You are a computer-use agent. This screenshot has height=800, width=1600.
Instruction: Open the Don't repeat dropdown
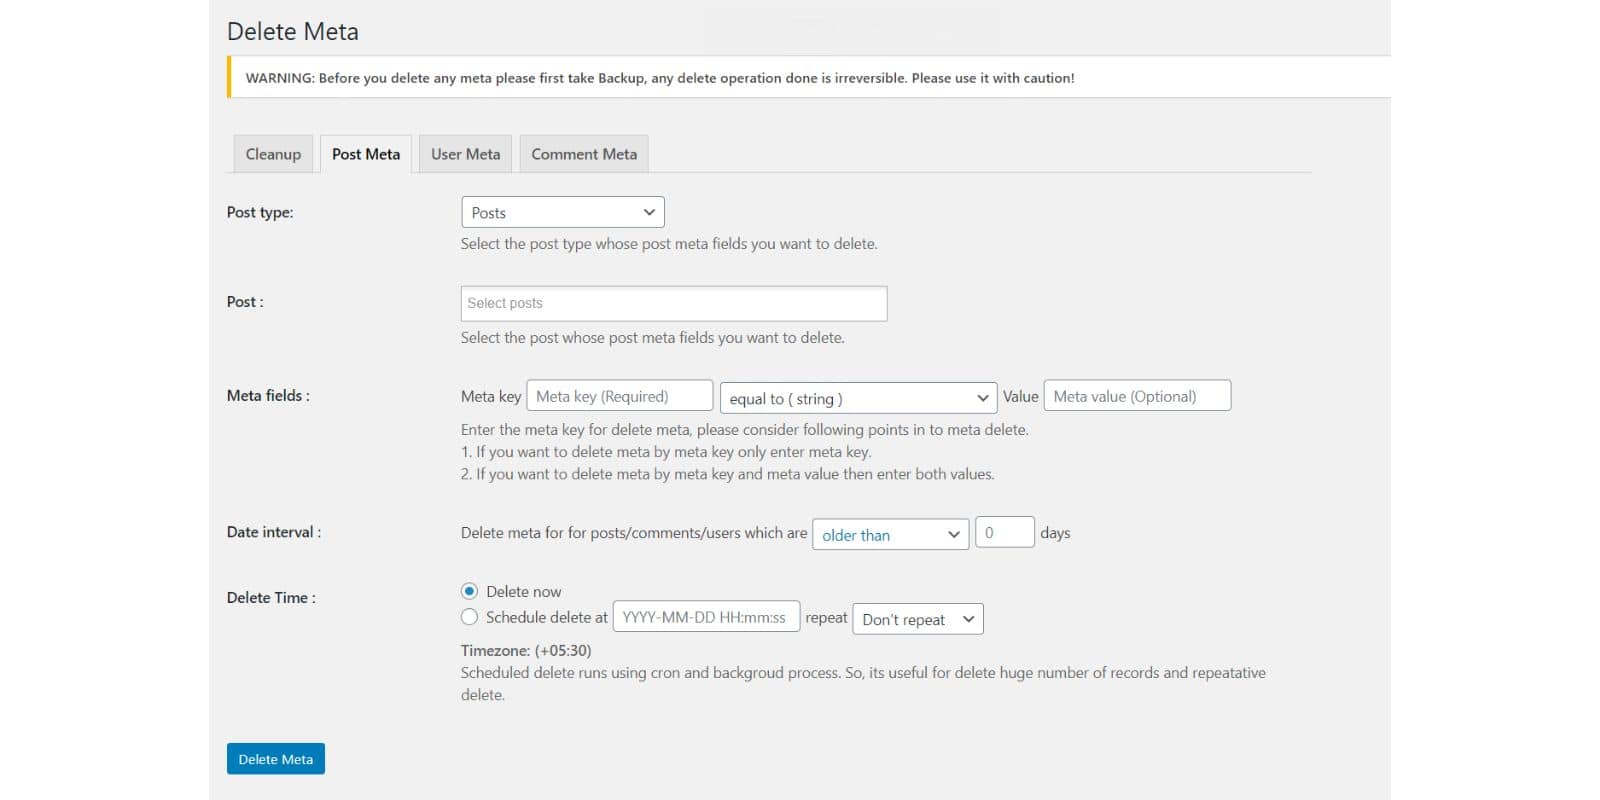pos(917,619)
